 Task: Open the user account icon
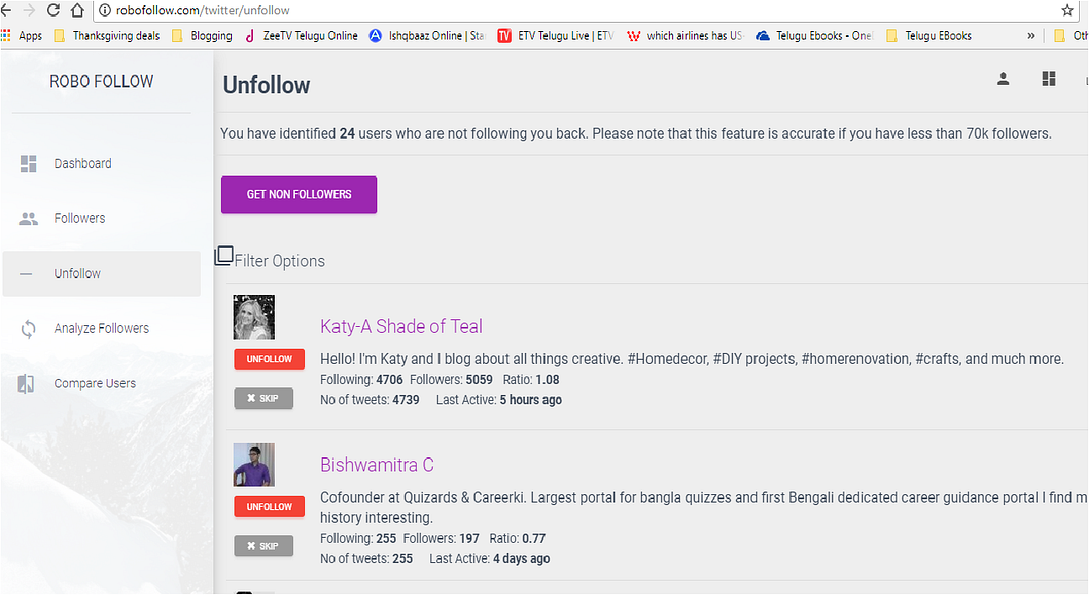pyautogui.click(x=1003, y=79)
